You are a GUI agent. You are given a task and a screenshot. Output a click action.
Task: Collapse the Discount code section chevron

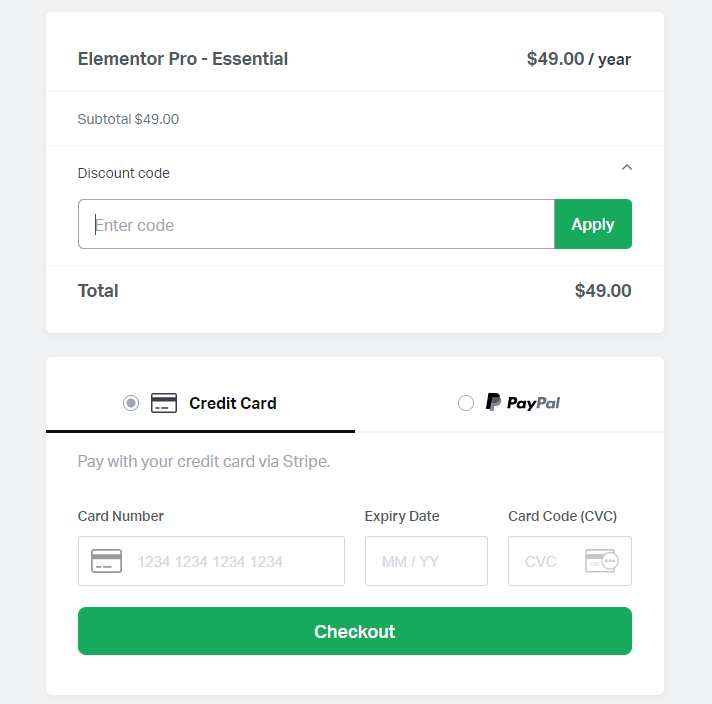(x=627, y=168)
